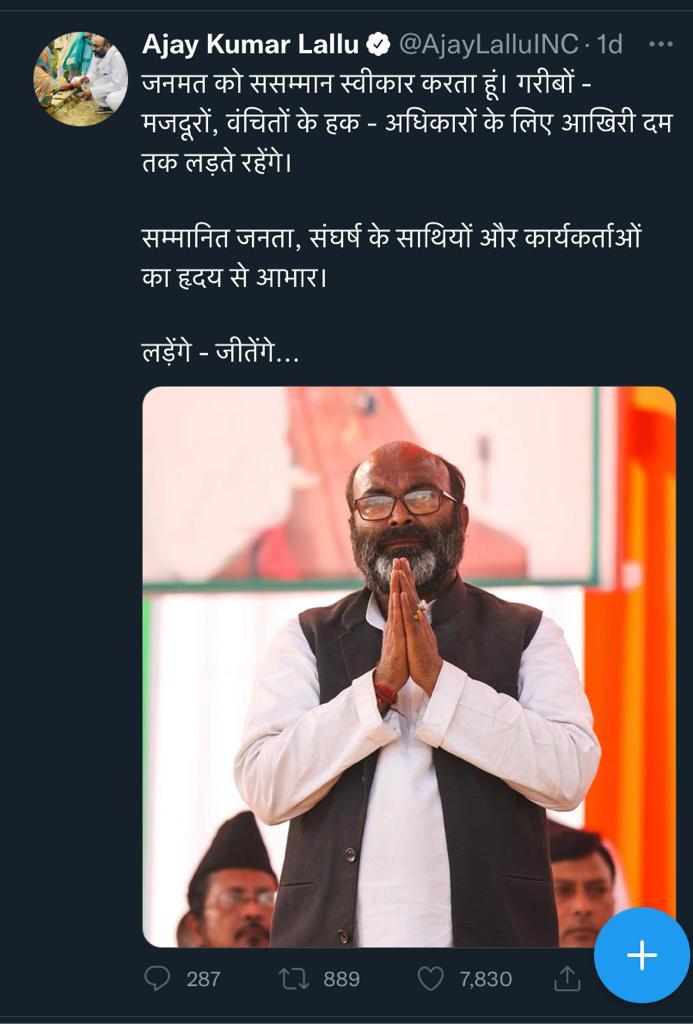Open Ajay Kumar Lallu's profile avatar
The image size is (693, 1024).
(81, 79)
